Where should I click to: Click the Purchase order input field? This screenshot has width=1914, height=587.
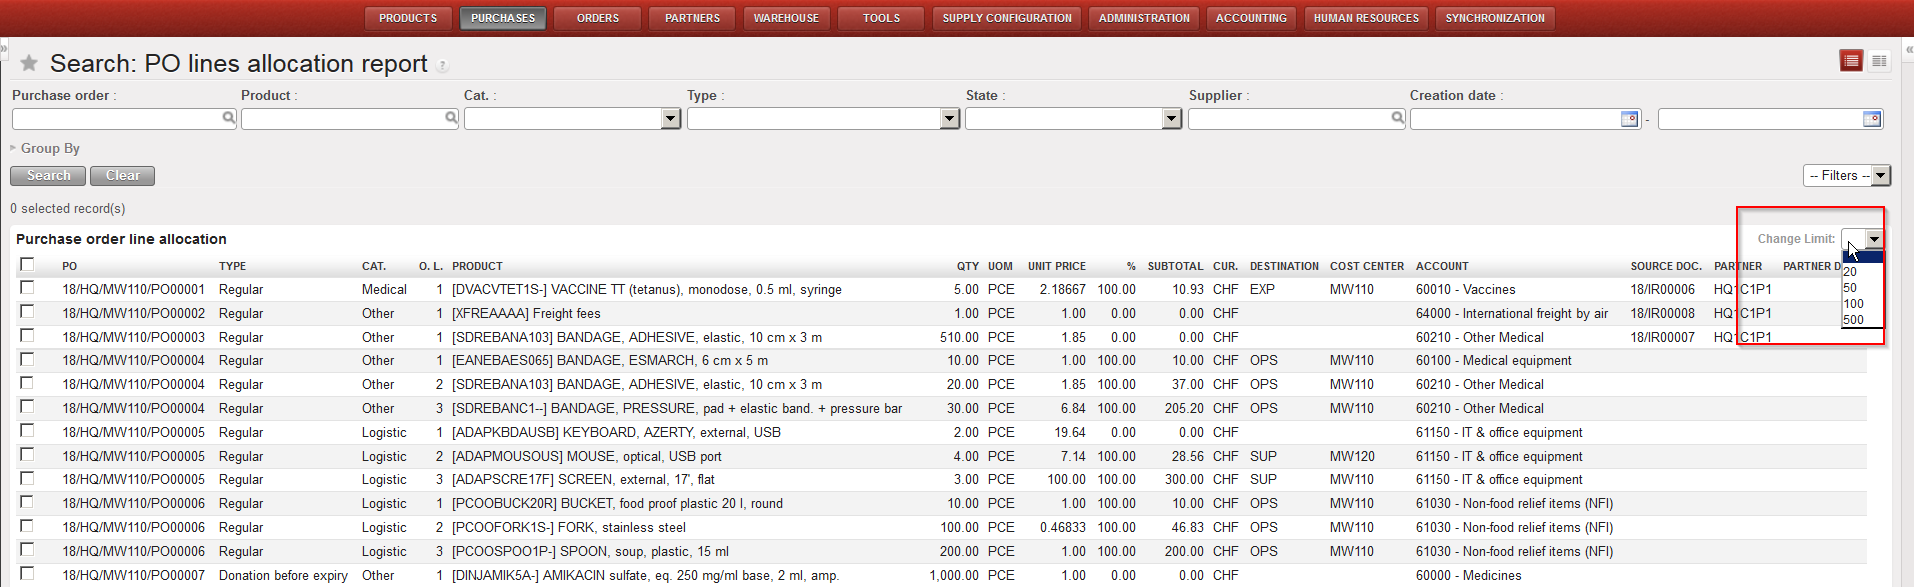pos(116,119)
